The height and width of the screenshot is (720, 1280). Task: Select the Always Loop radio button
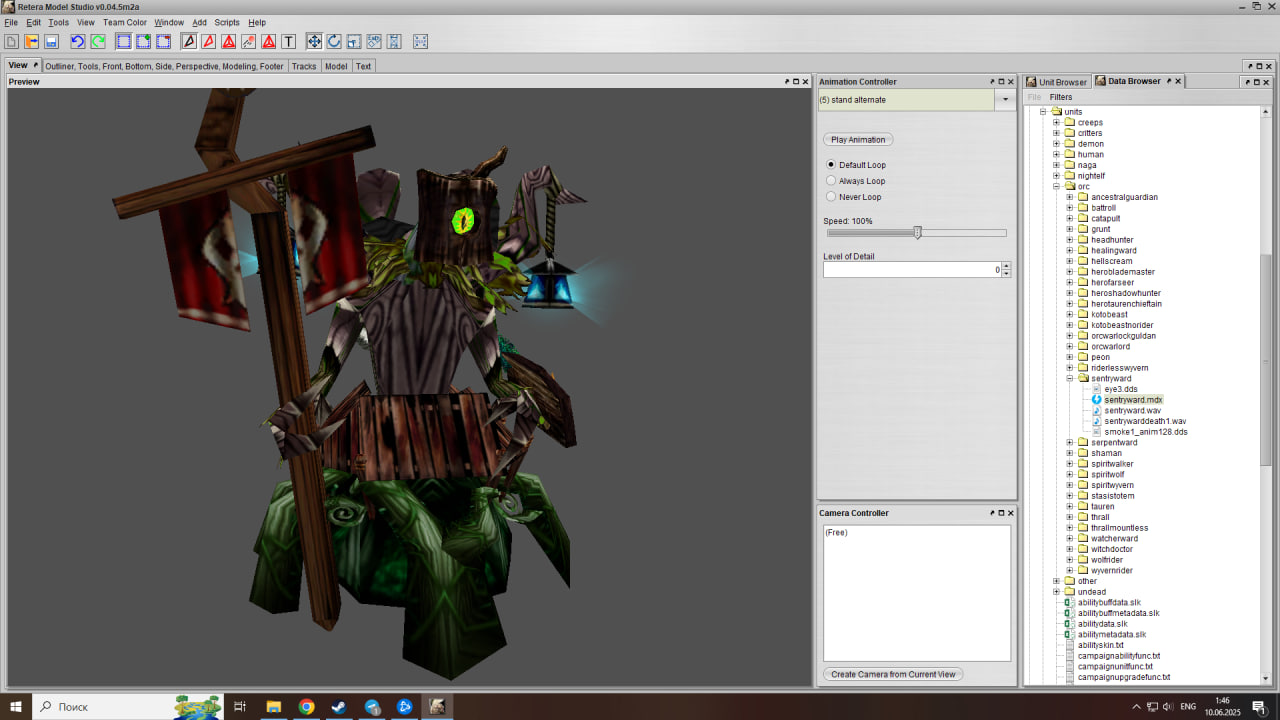pyautogui.click(x=831, y=180)
